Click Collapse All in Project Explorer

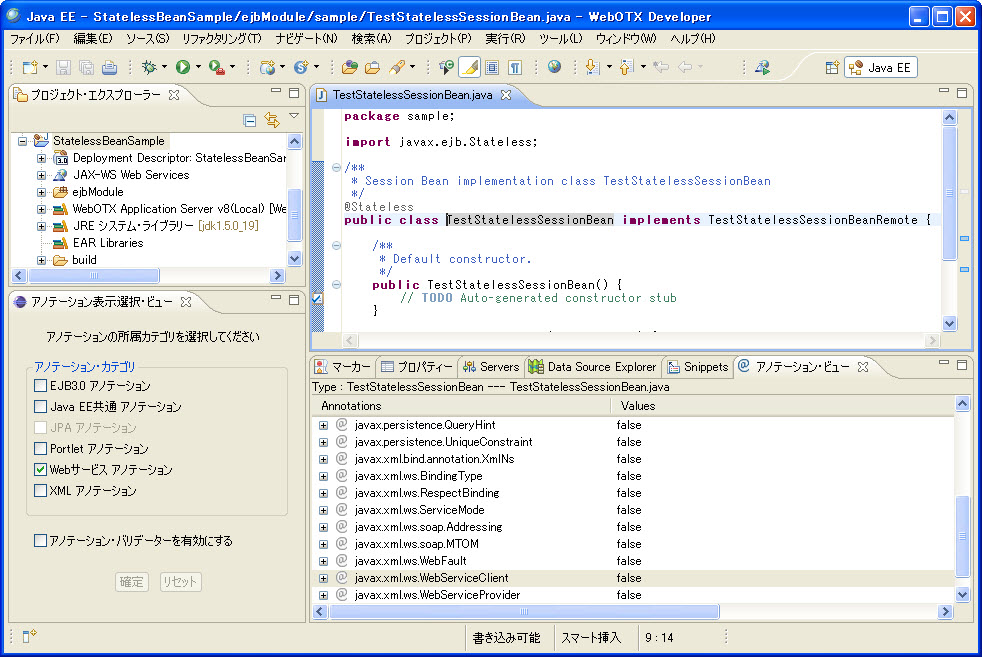pyautogui.click(x=250, y=120)
